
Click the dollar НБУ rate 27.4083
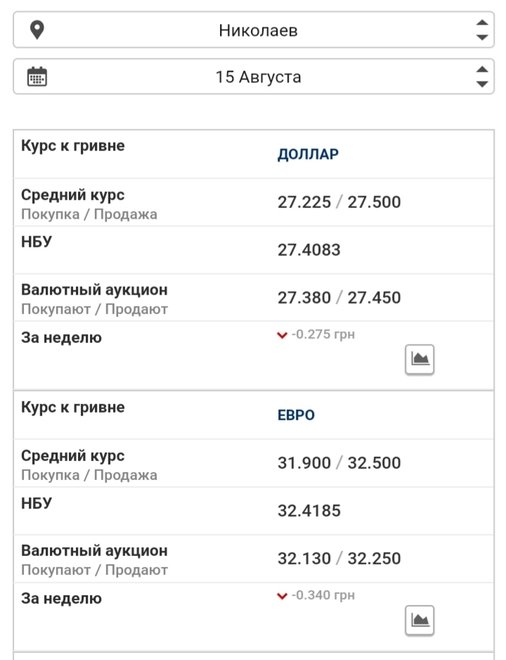click(309, 250)
